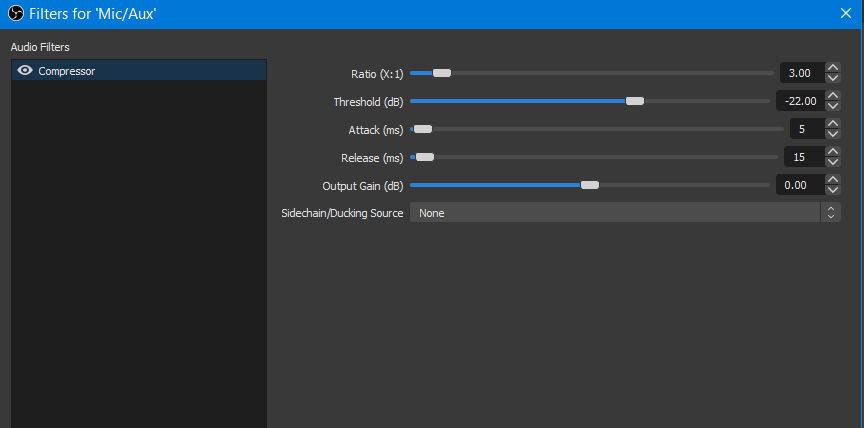
Task: Click the Output Gain (dB) label
Action: pyautogui.click(x=363, y=186)
